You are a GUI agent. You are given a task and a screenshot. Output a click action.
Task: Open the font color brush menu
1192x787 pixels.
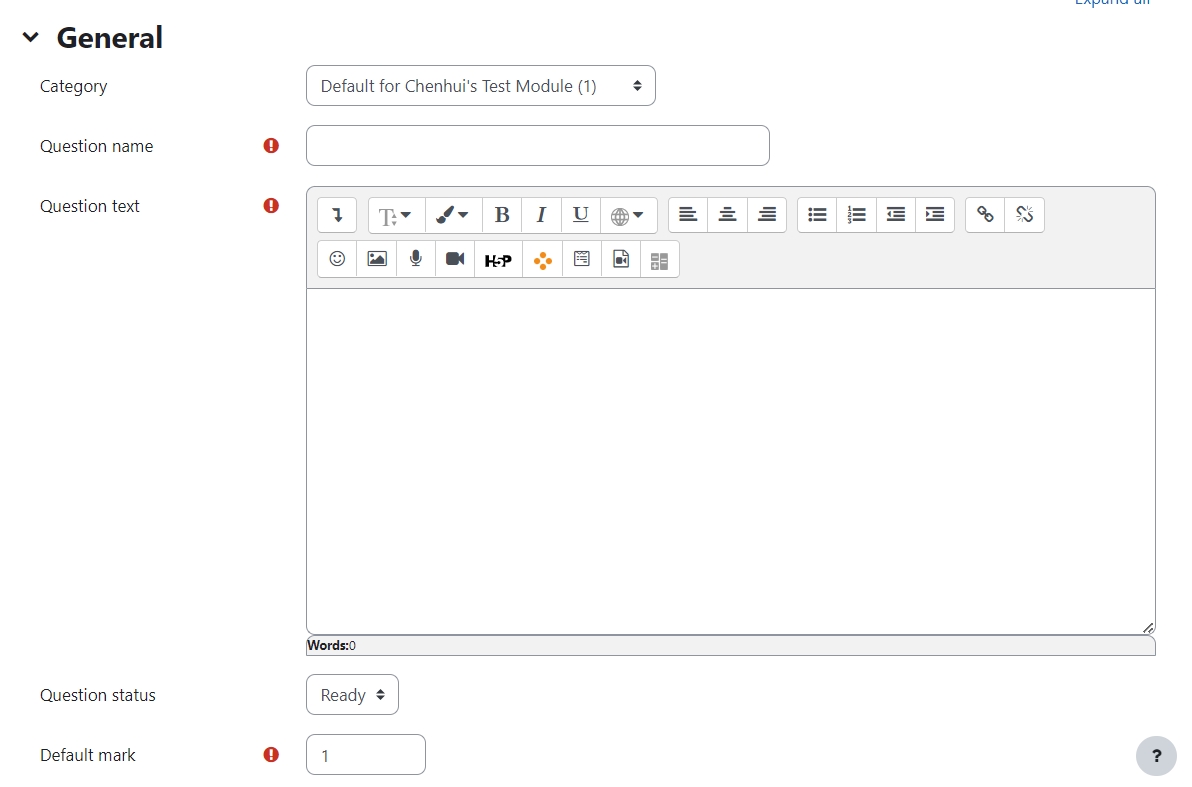coord(453,215)
